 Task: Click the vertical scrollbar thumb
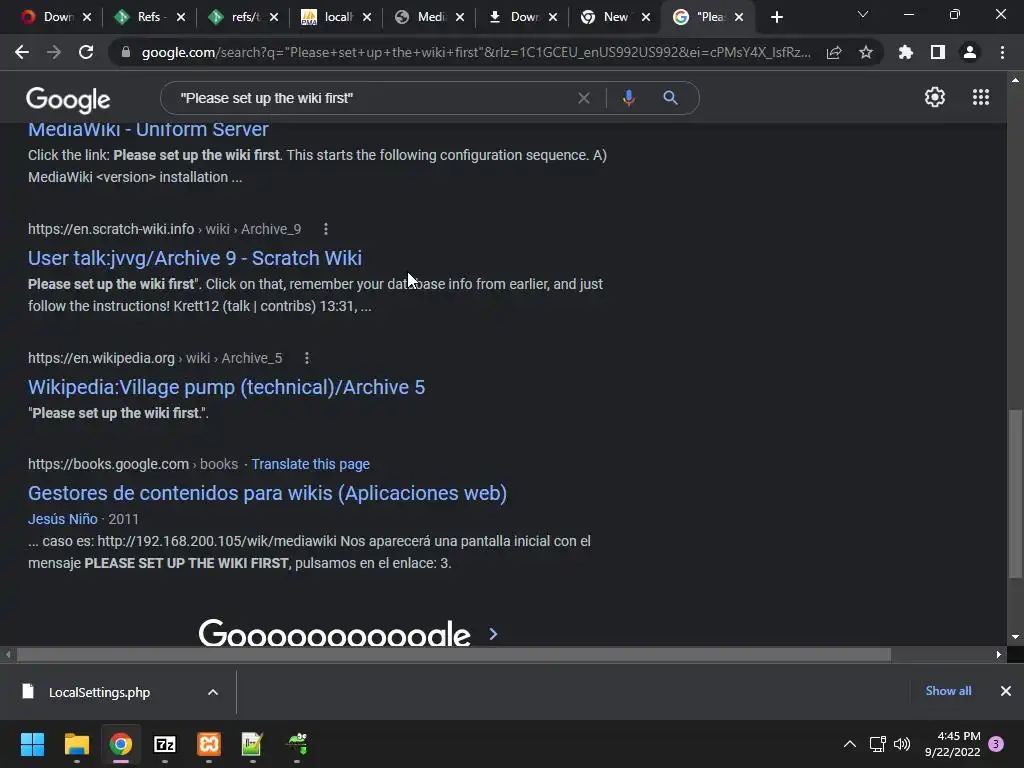point(1015,494)
